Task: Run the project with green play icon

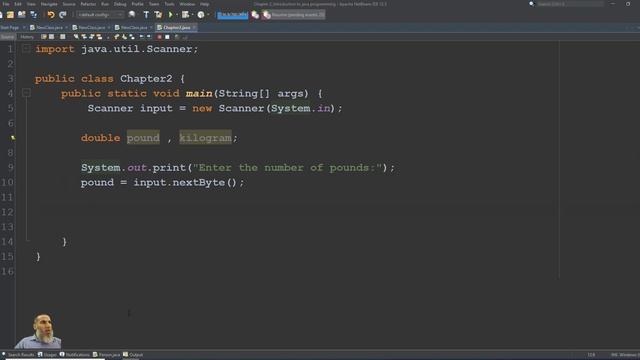Action: coord(171,15)
